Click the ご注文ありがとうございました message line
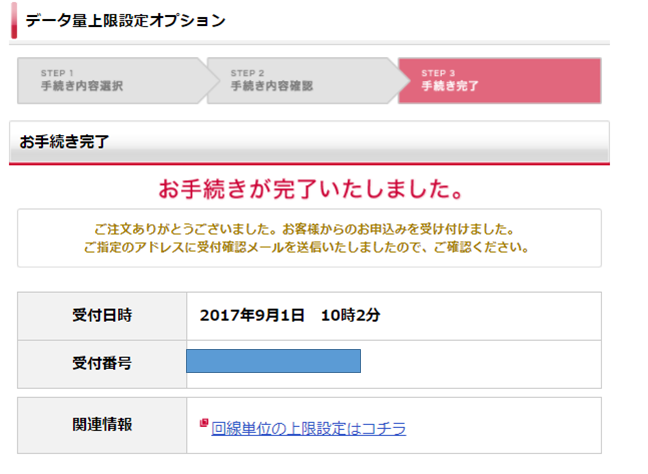The width and height of the screenshot is (648, 474). pos(304,229)
